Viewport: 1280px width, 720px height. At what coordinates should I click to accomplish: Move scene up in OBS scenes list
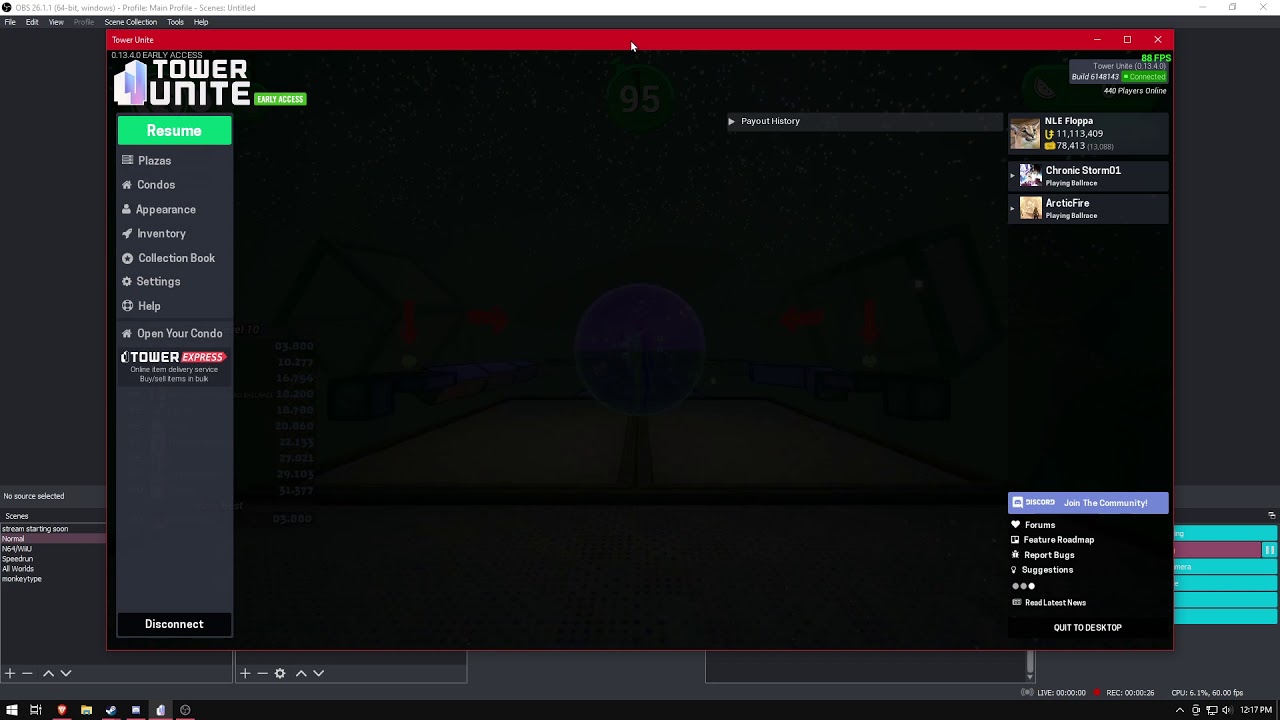pyautogui.click(x=48, y=674)
